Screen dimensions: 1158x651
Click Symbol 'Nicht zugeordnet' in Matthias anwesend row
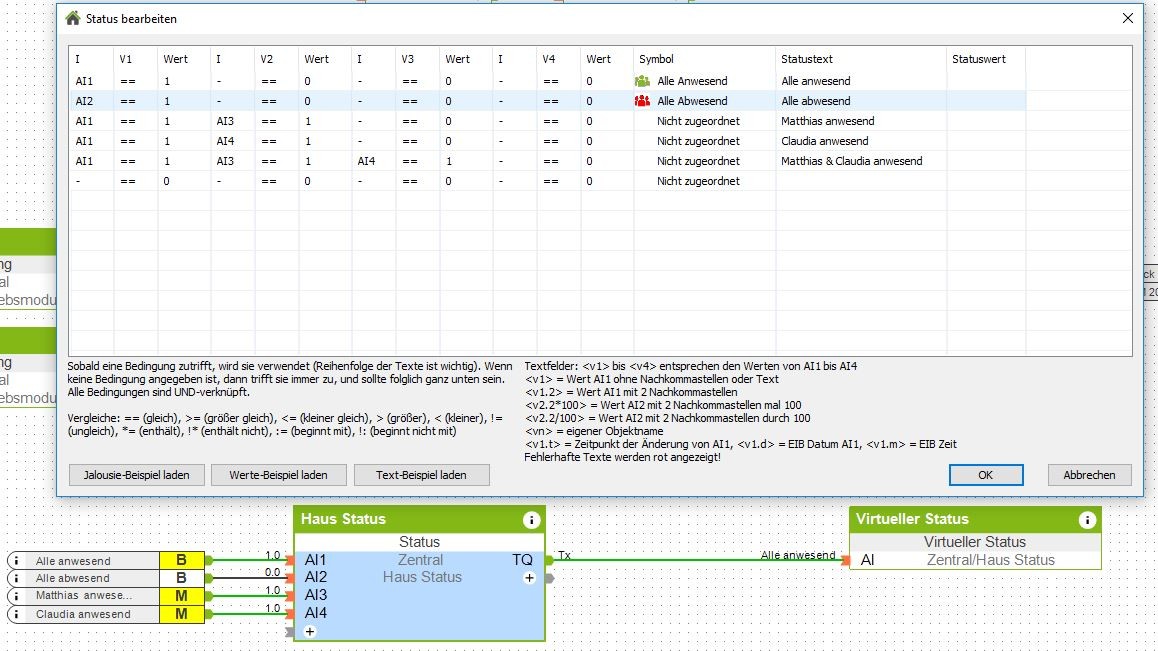coord(698,121)
